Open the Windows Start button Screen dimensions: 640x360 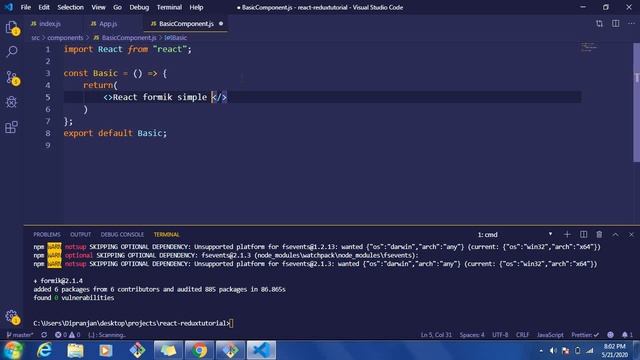coord(13,350)
